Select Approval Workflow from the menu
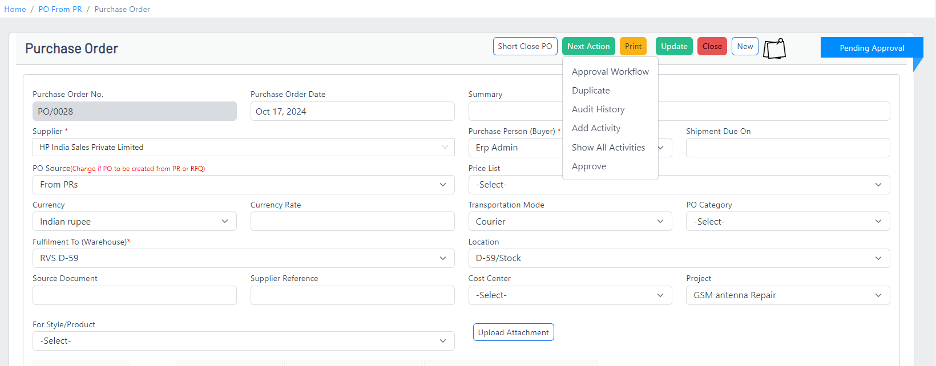This screenshot has width=936, height=366. [610, 72]
